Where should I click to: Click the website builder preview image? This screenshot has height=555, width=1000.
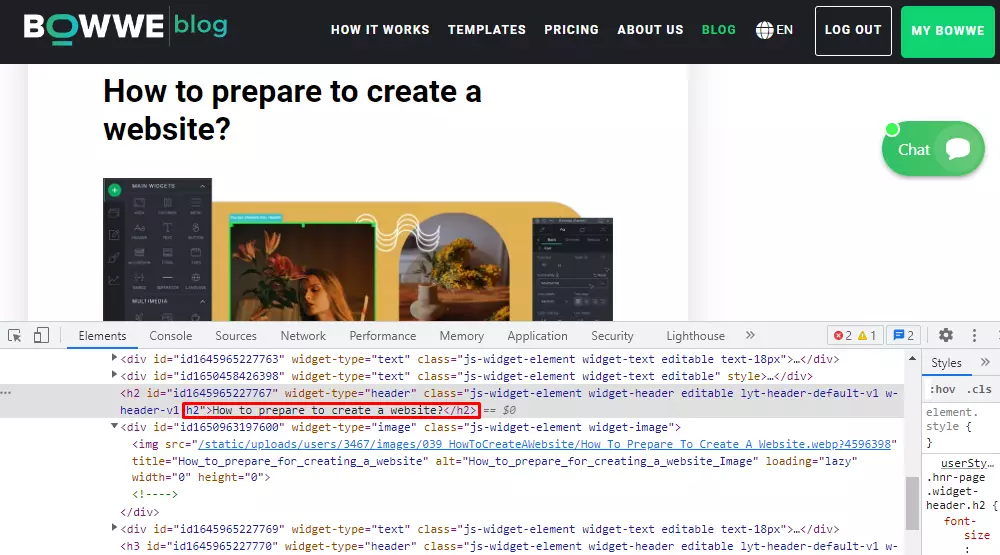pos(358,249)
